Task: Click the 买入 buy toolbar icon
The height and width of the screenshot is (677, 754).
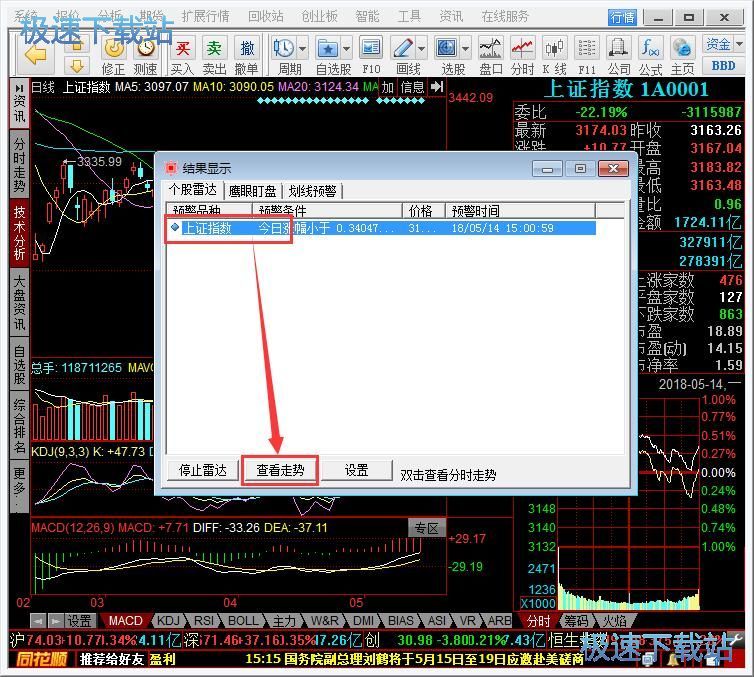Action: click(183, 55)
